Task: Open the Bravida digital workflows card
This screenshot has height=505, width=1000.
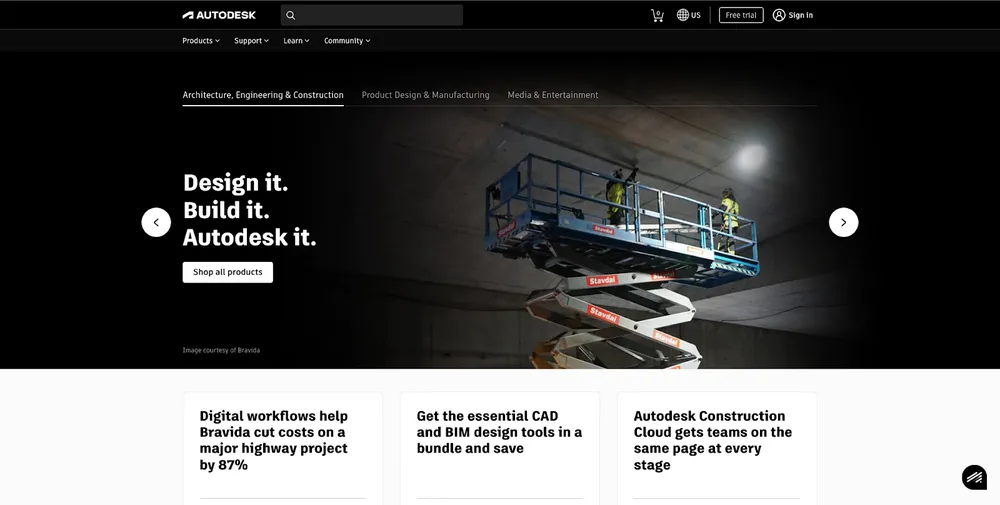Action: tap(282, 440)
